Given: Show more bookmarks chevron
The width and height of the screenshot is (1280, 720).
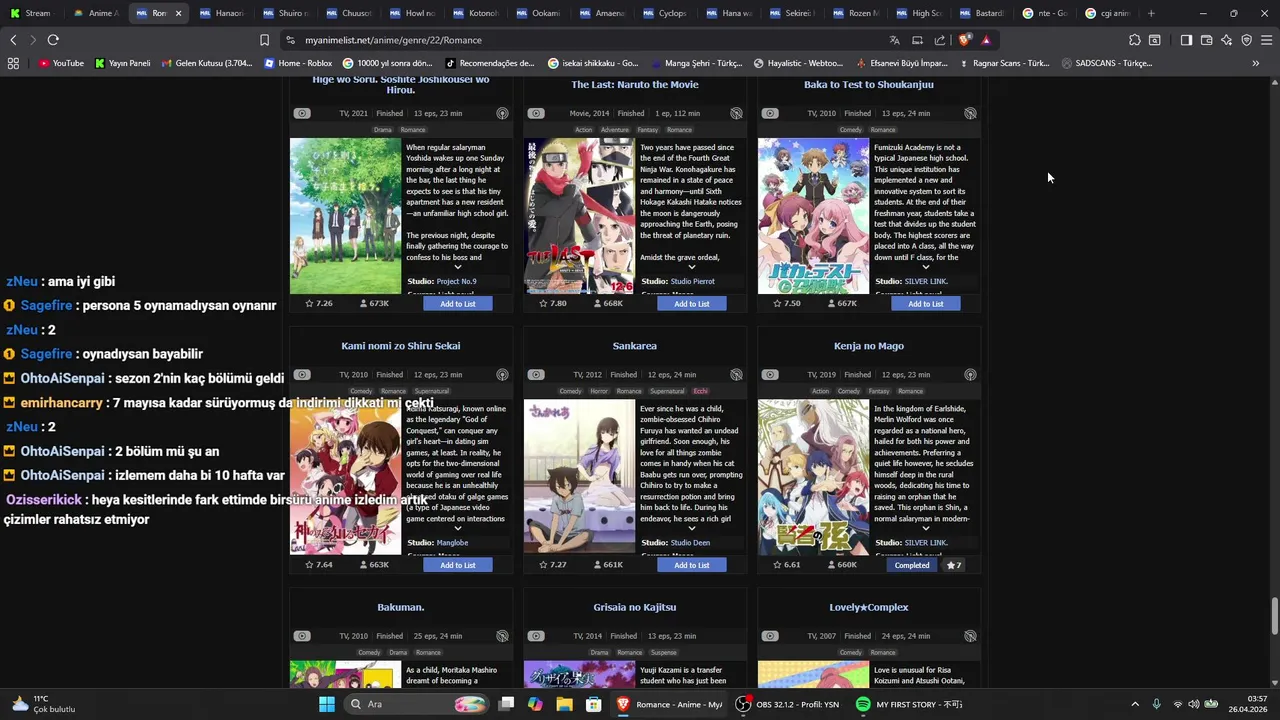Looking at the screenshot, I should coord(1256,63).
